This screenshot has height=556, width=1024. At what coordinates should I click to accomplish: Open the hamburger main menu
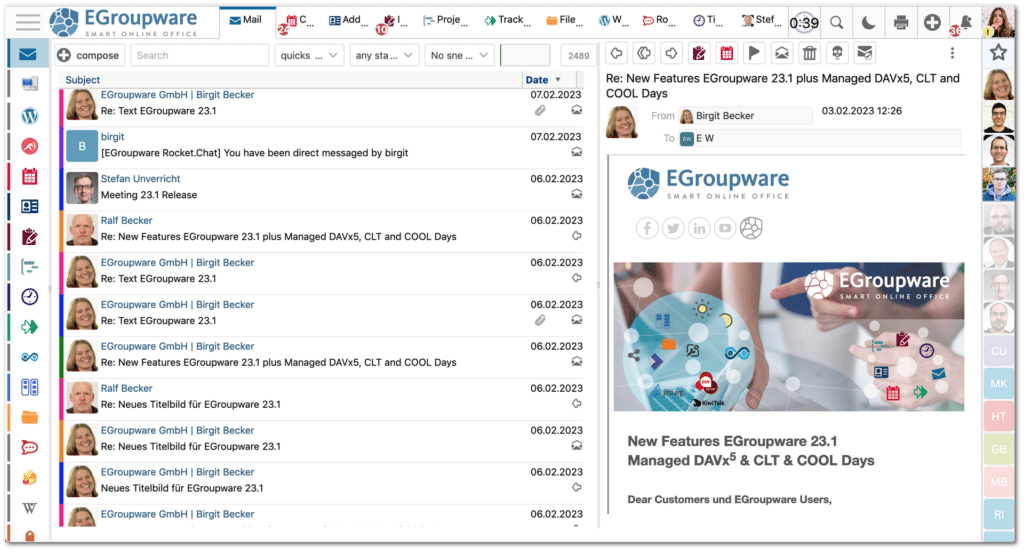27,22
